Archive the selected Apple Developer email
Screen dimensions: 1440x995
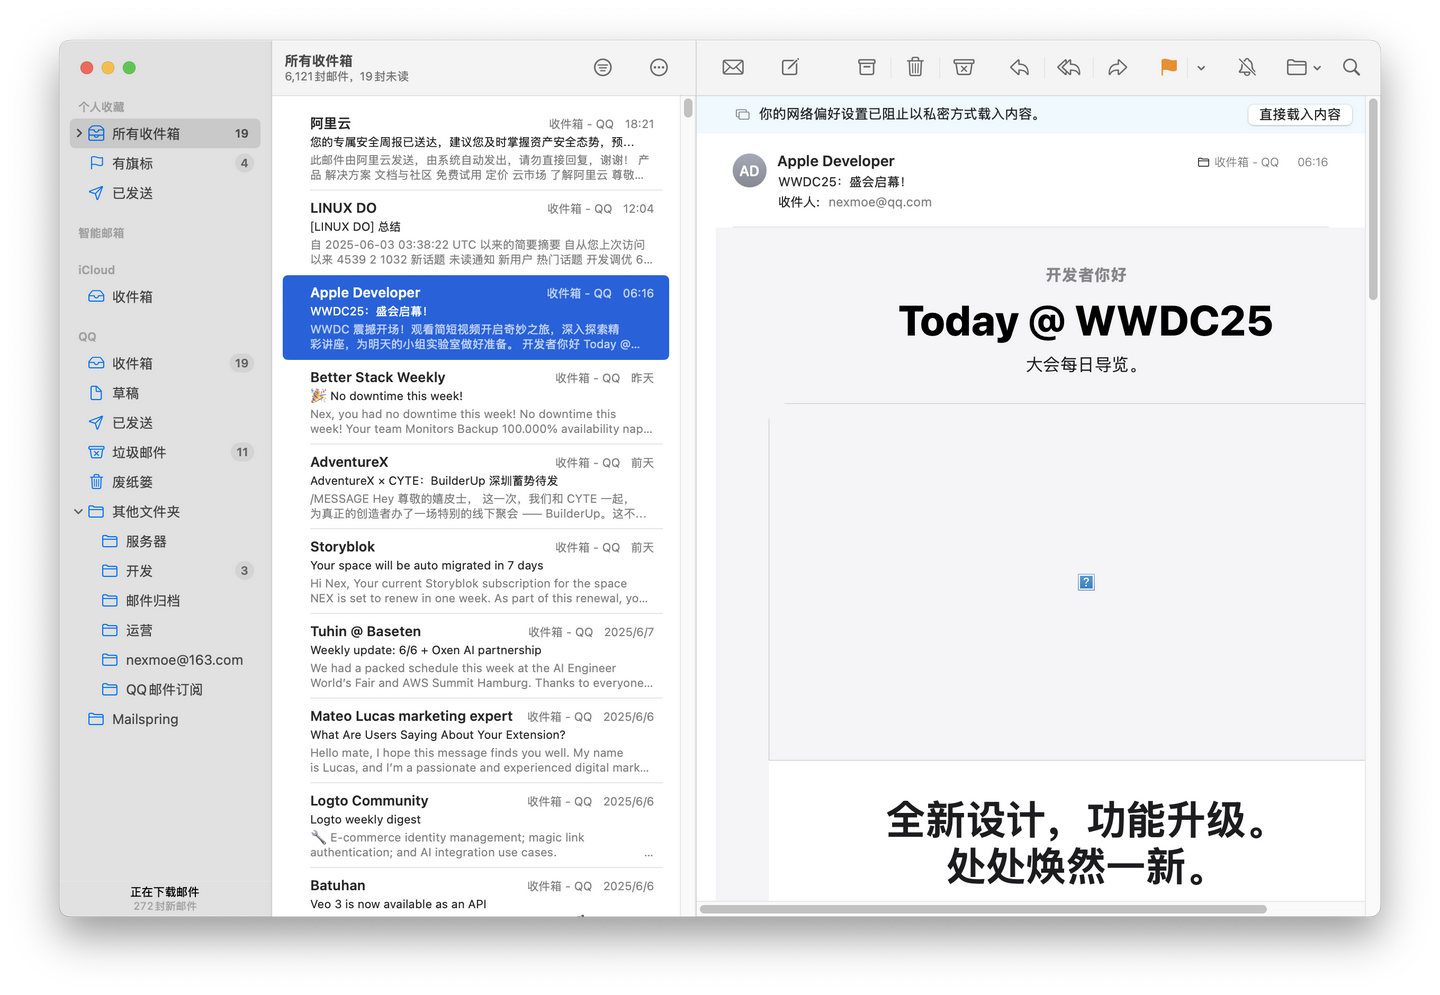[866, 67]
